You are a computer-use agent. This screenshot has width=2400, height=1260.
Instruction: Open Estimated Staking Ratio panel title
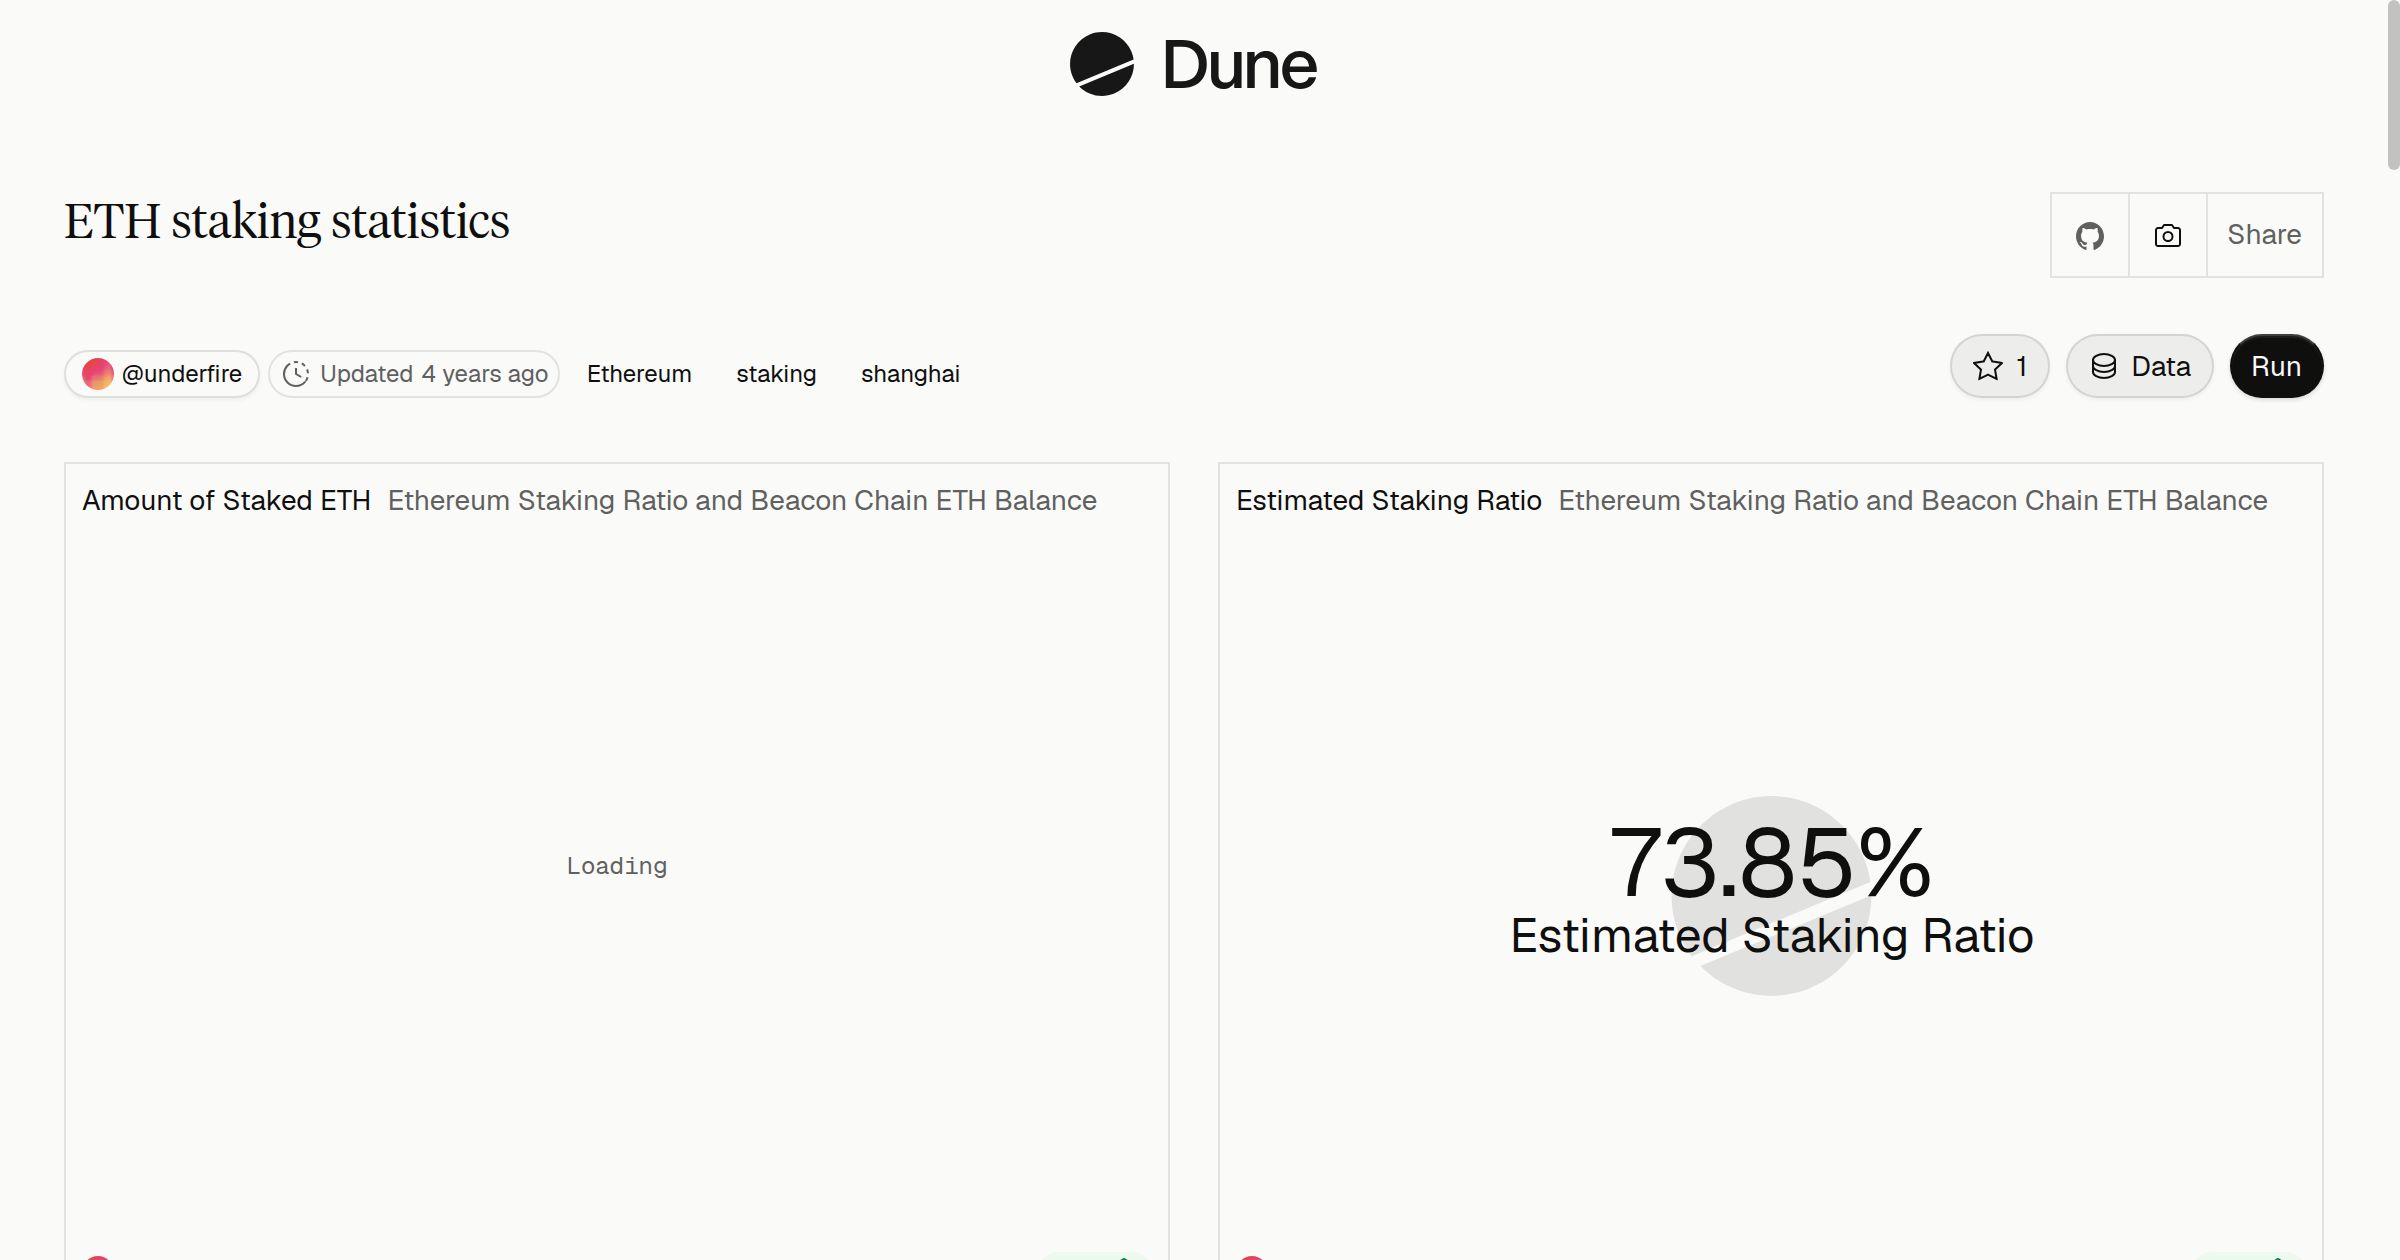(x=1389, y=500)
